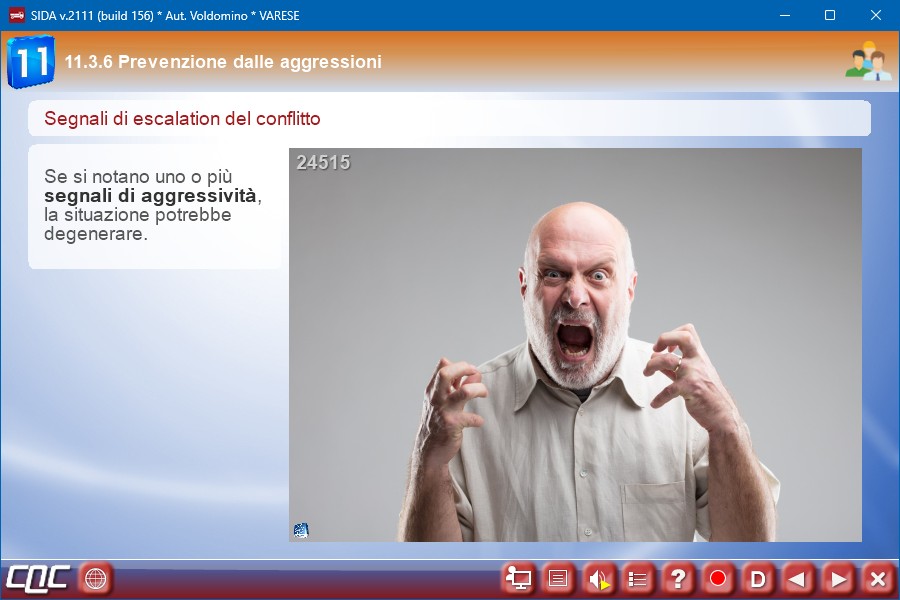900x600 pixels.
Task: Play the audio narration speaker button
Action: (x=598, y=578)
